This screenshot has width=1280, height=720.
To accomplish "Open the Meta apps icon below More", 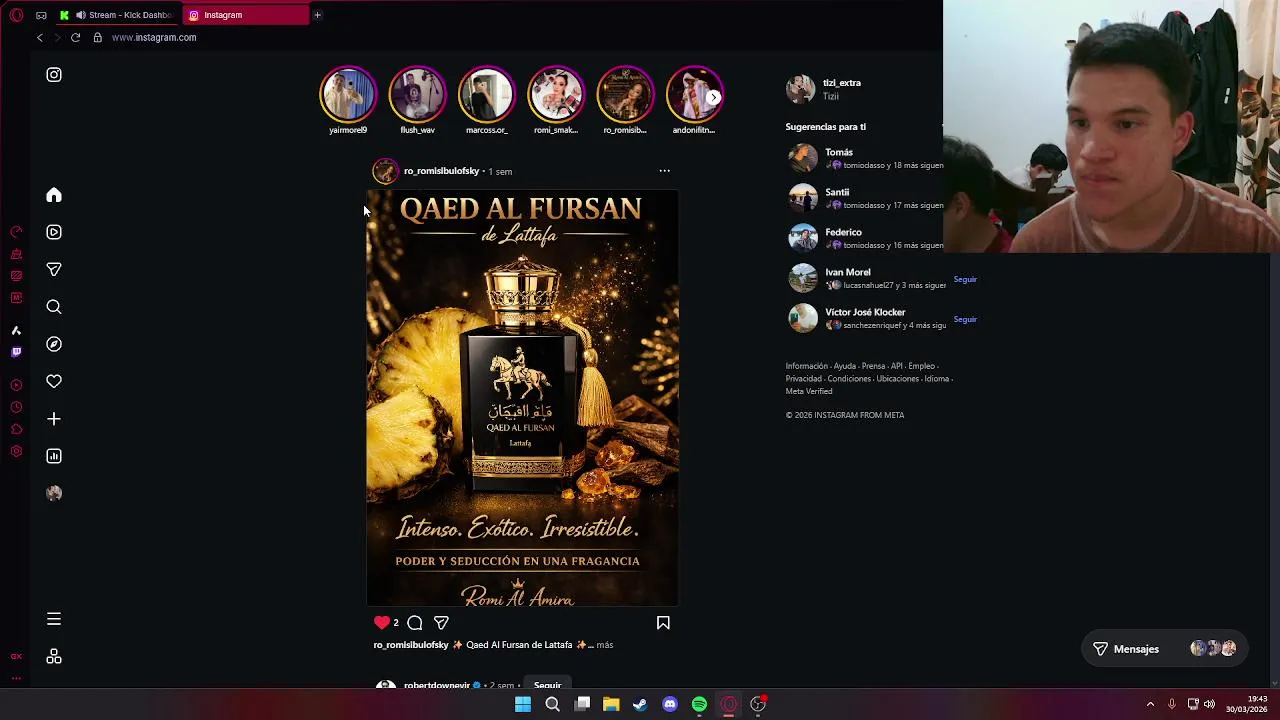I will pos(54,656).
